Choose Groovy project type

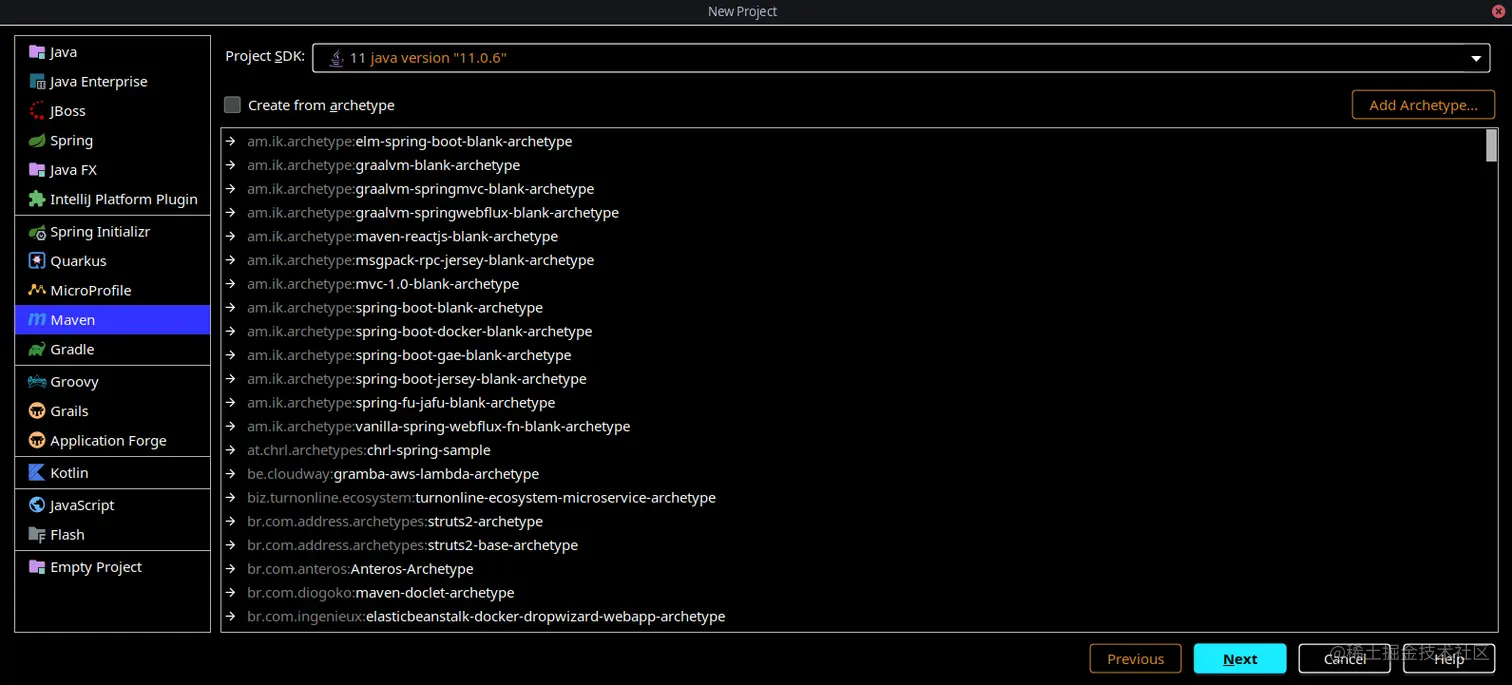(113, 382)
